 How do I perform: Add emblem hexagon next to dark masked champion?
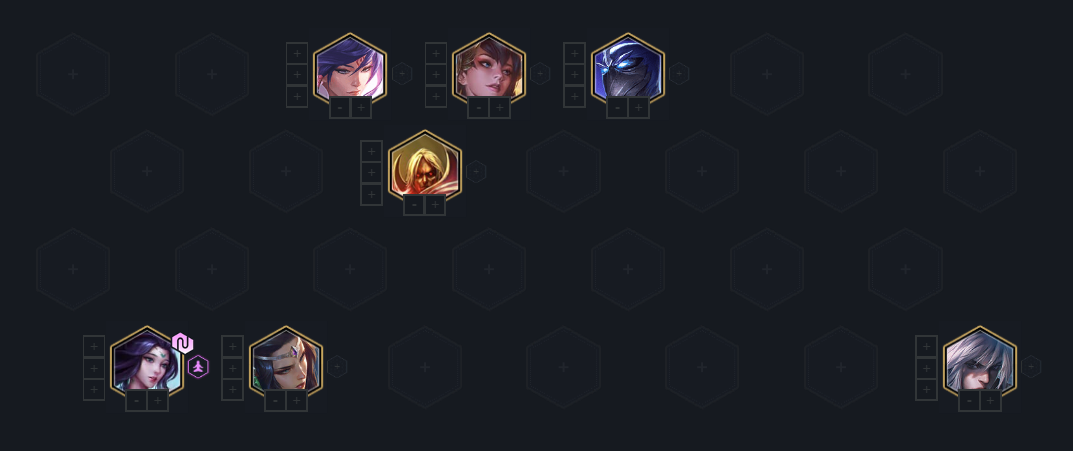tap(679, 73)
